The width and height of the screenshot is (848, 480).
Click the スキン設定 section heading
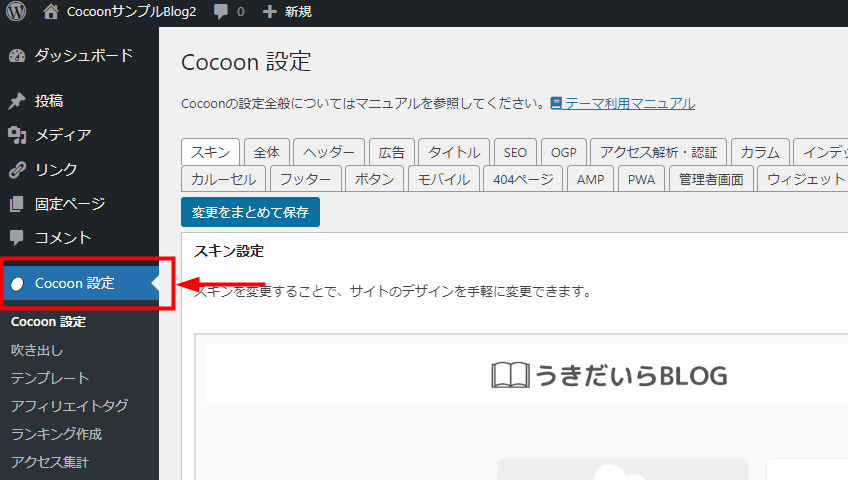pyautogui.click(x=229, y=251)
